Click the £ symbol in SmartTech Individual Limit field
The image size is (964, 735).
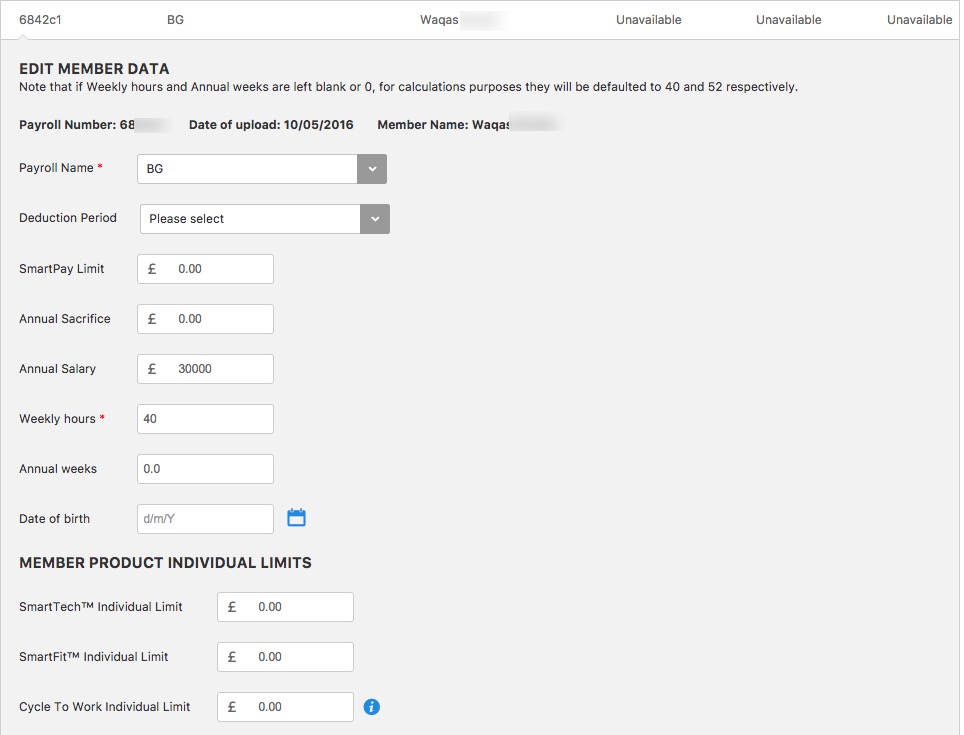[232, 606]
